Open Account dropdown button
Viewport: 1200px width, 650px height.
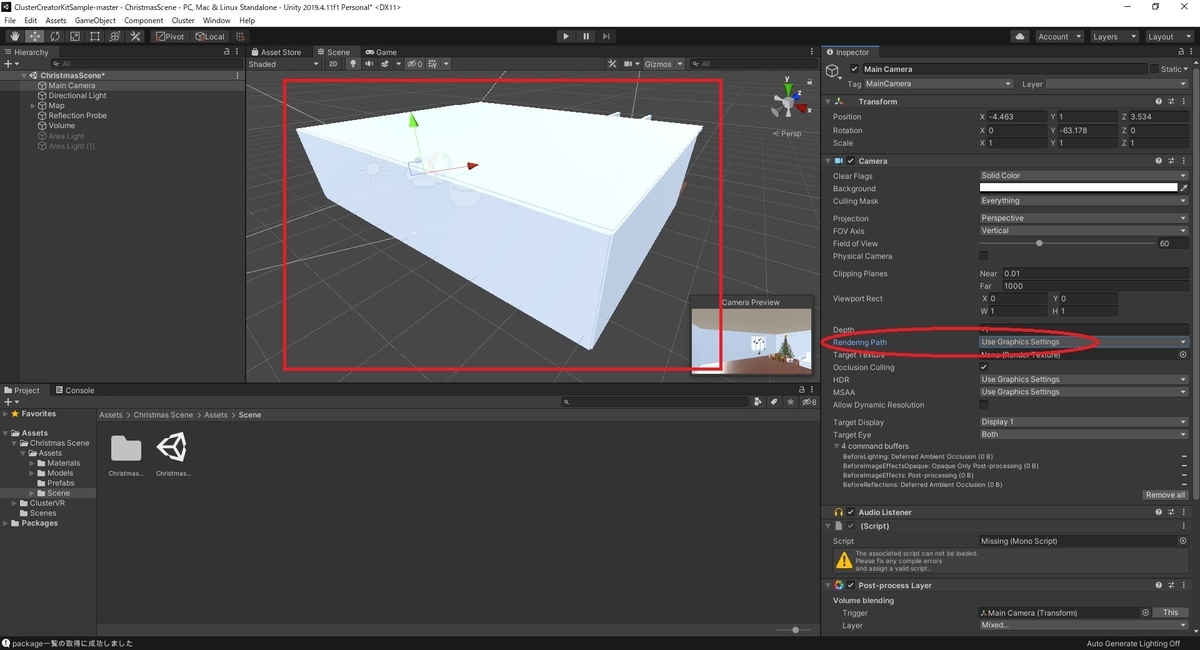pyautogui.click(x=1058, y=36)
